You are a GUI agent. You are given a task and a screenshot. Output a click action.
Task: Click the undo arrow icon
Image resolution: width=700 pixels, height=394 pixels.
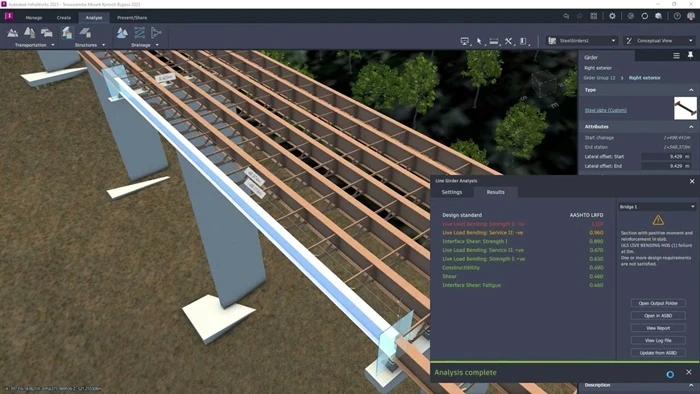pyautogui.click(x=566, y=16)
